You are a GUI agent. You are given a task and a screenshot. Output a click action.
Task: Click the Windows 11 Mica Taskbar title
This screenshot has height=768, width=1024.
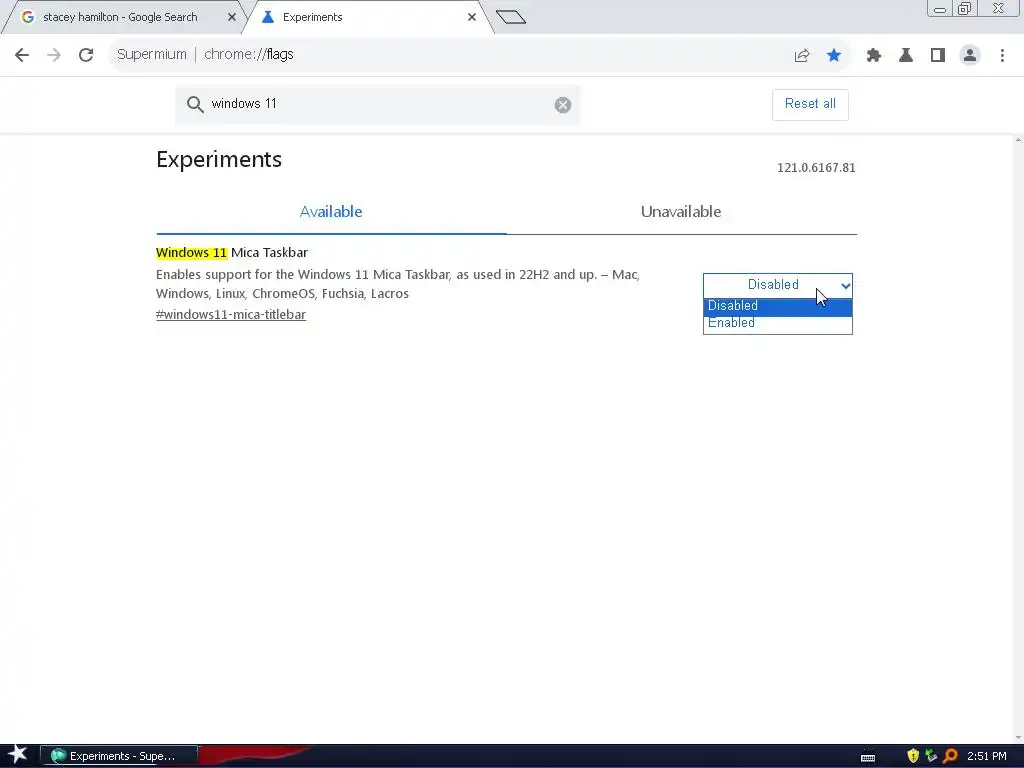tap(232, 253)
